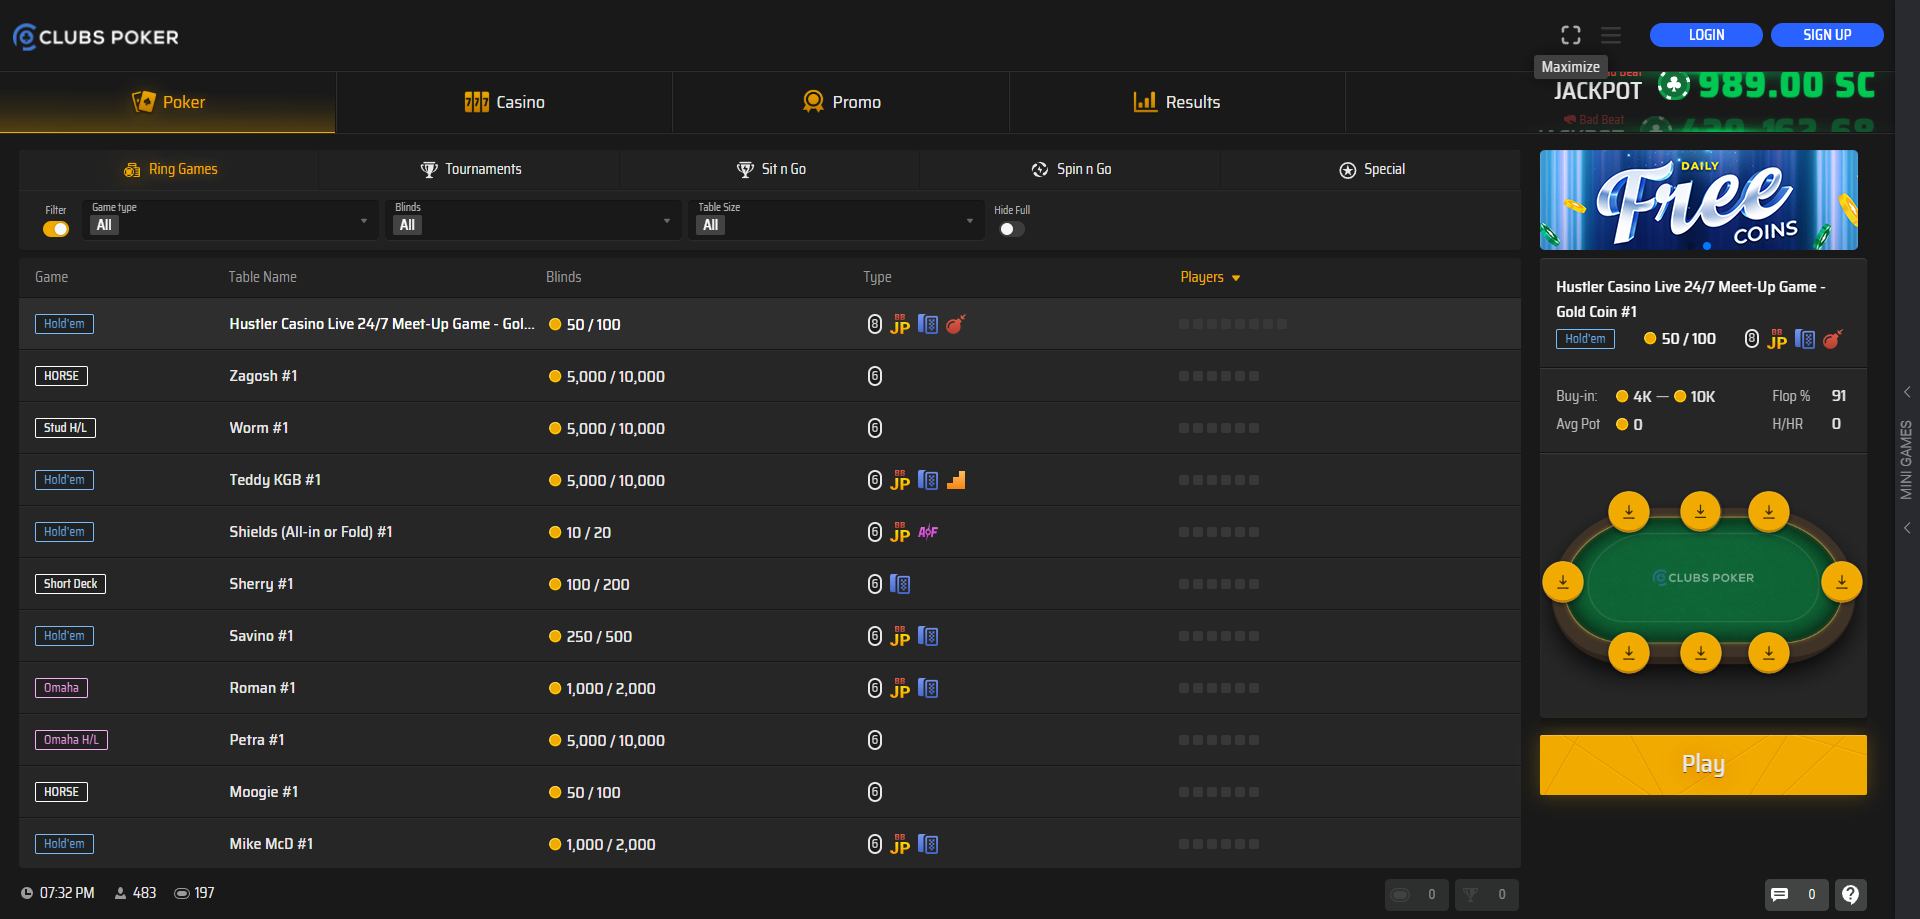Viewport: 1920px width, 919px height.
Task: Click the yellow Play button
Action: click(1703, 765)
